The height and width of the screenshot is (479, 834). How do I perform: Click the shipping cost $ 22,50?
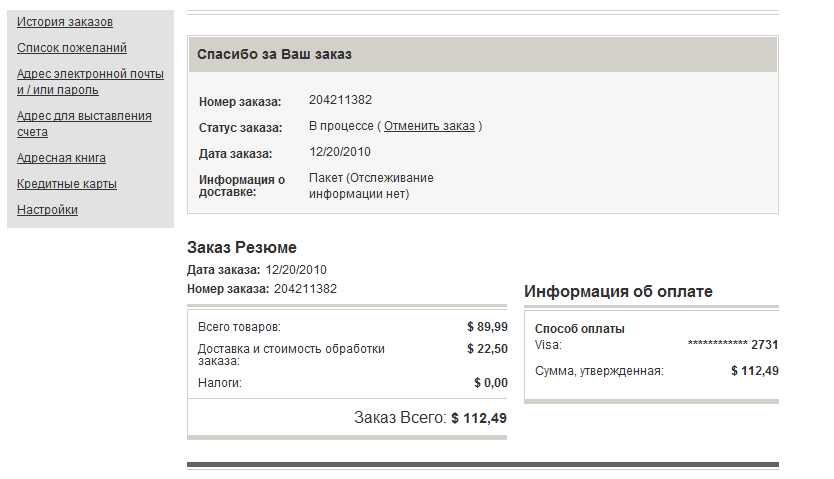(x=487, y=349)
